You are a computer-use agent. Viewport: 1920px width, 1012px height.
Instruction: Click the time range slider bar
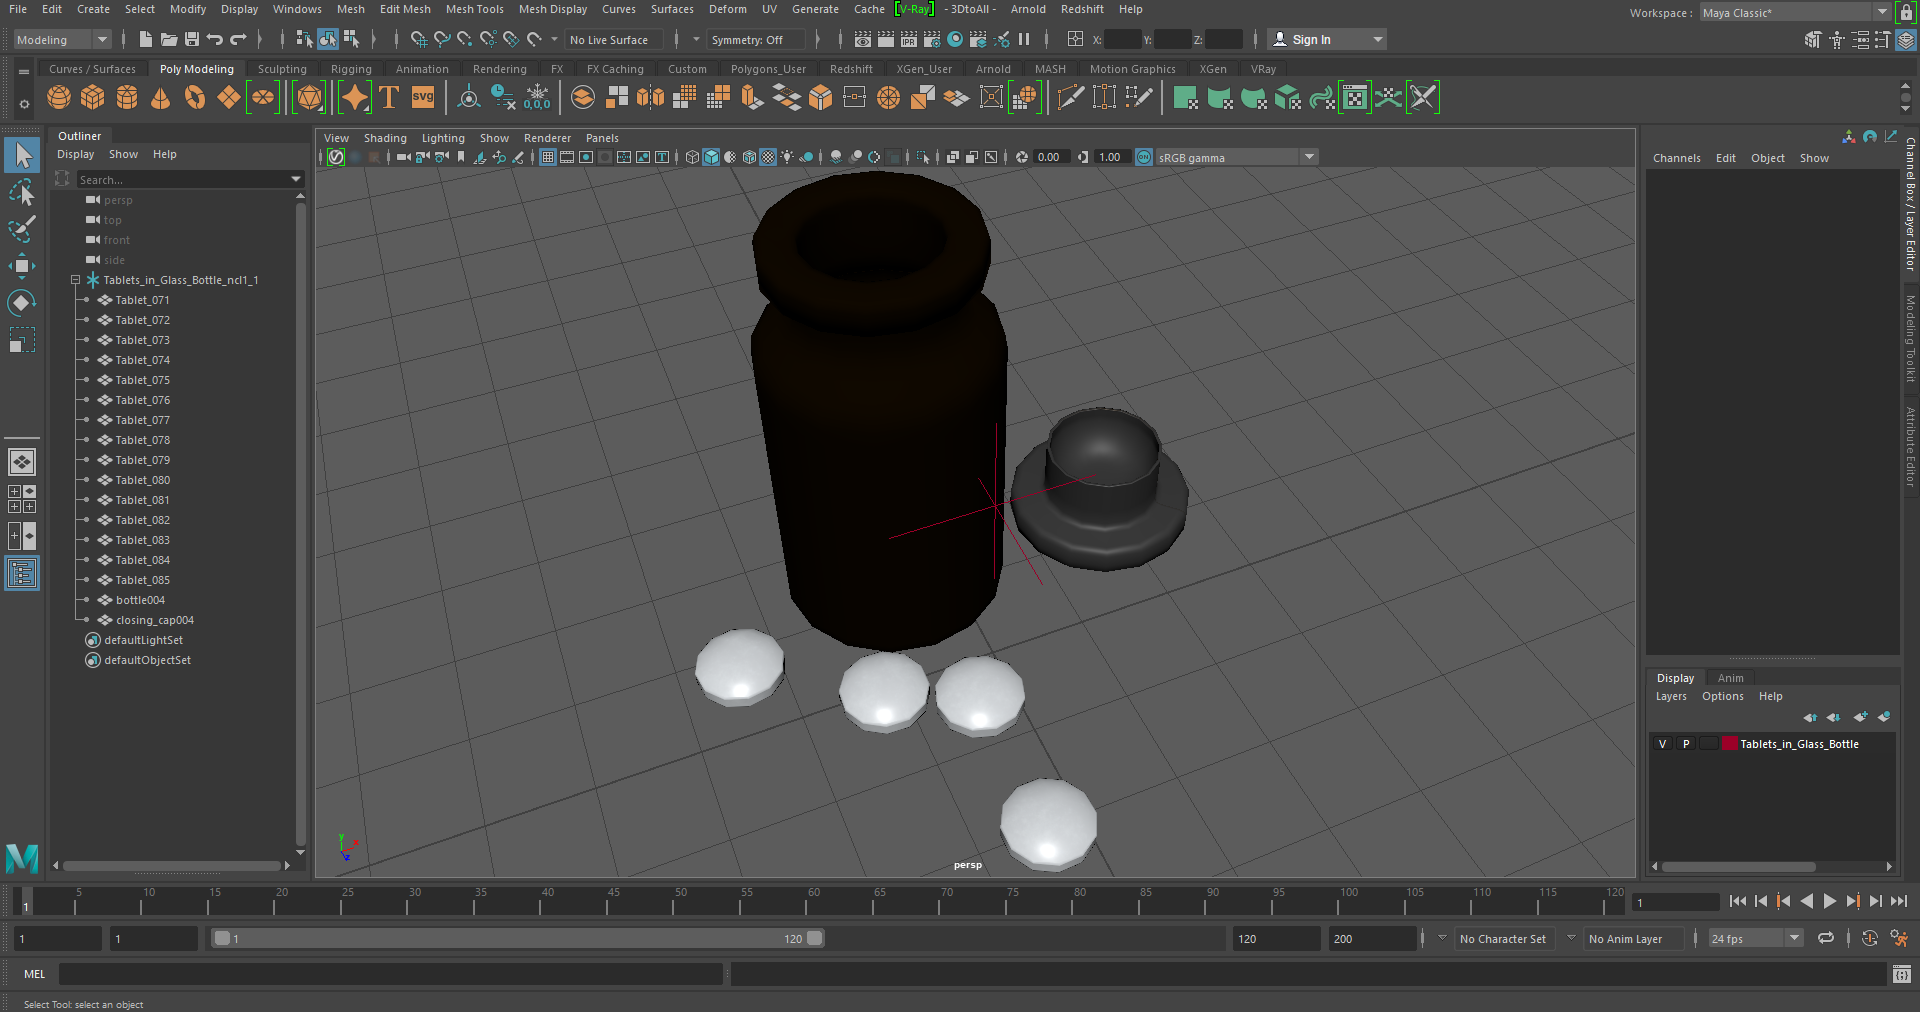pyautogui.click(x=518, y=938)
